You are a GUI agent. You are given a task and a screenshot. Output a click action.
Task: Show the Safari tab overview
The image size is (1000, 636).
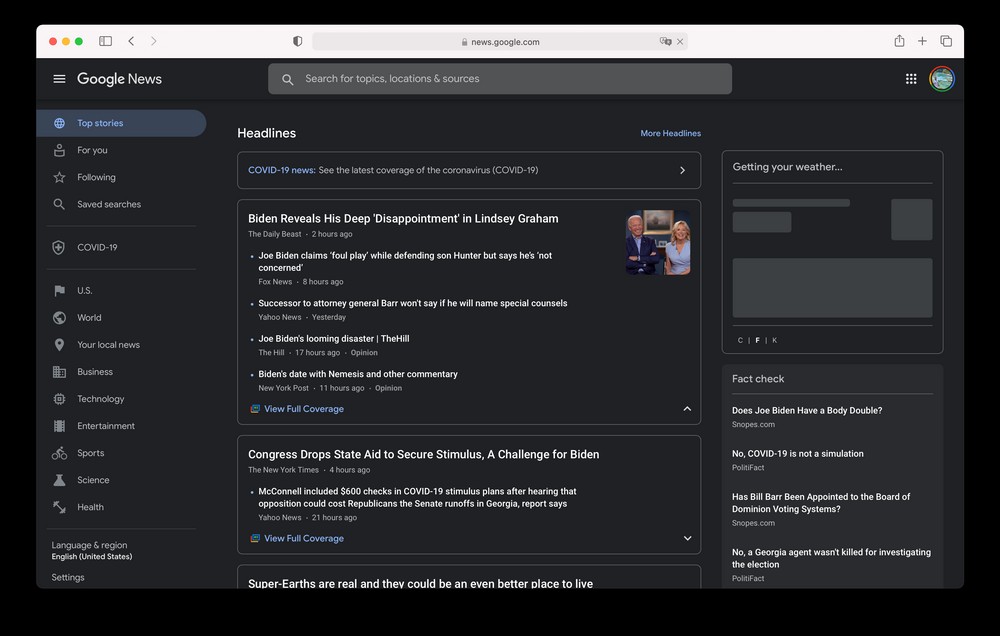[946, 41]
